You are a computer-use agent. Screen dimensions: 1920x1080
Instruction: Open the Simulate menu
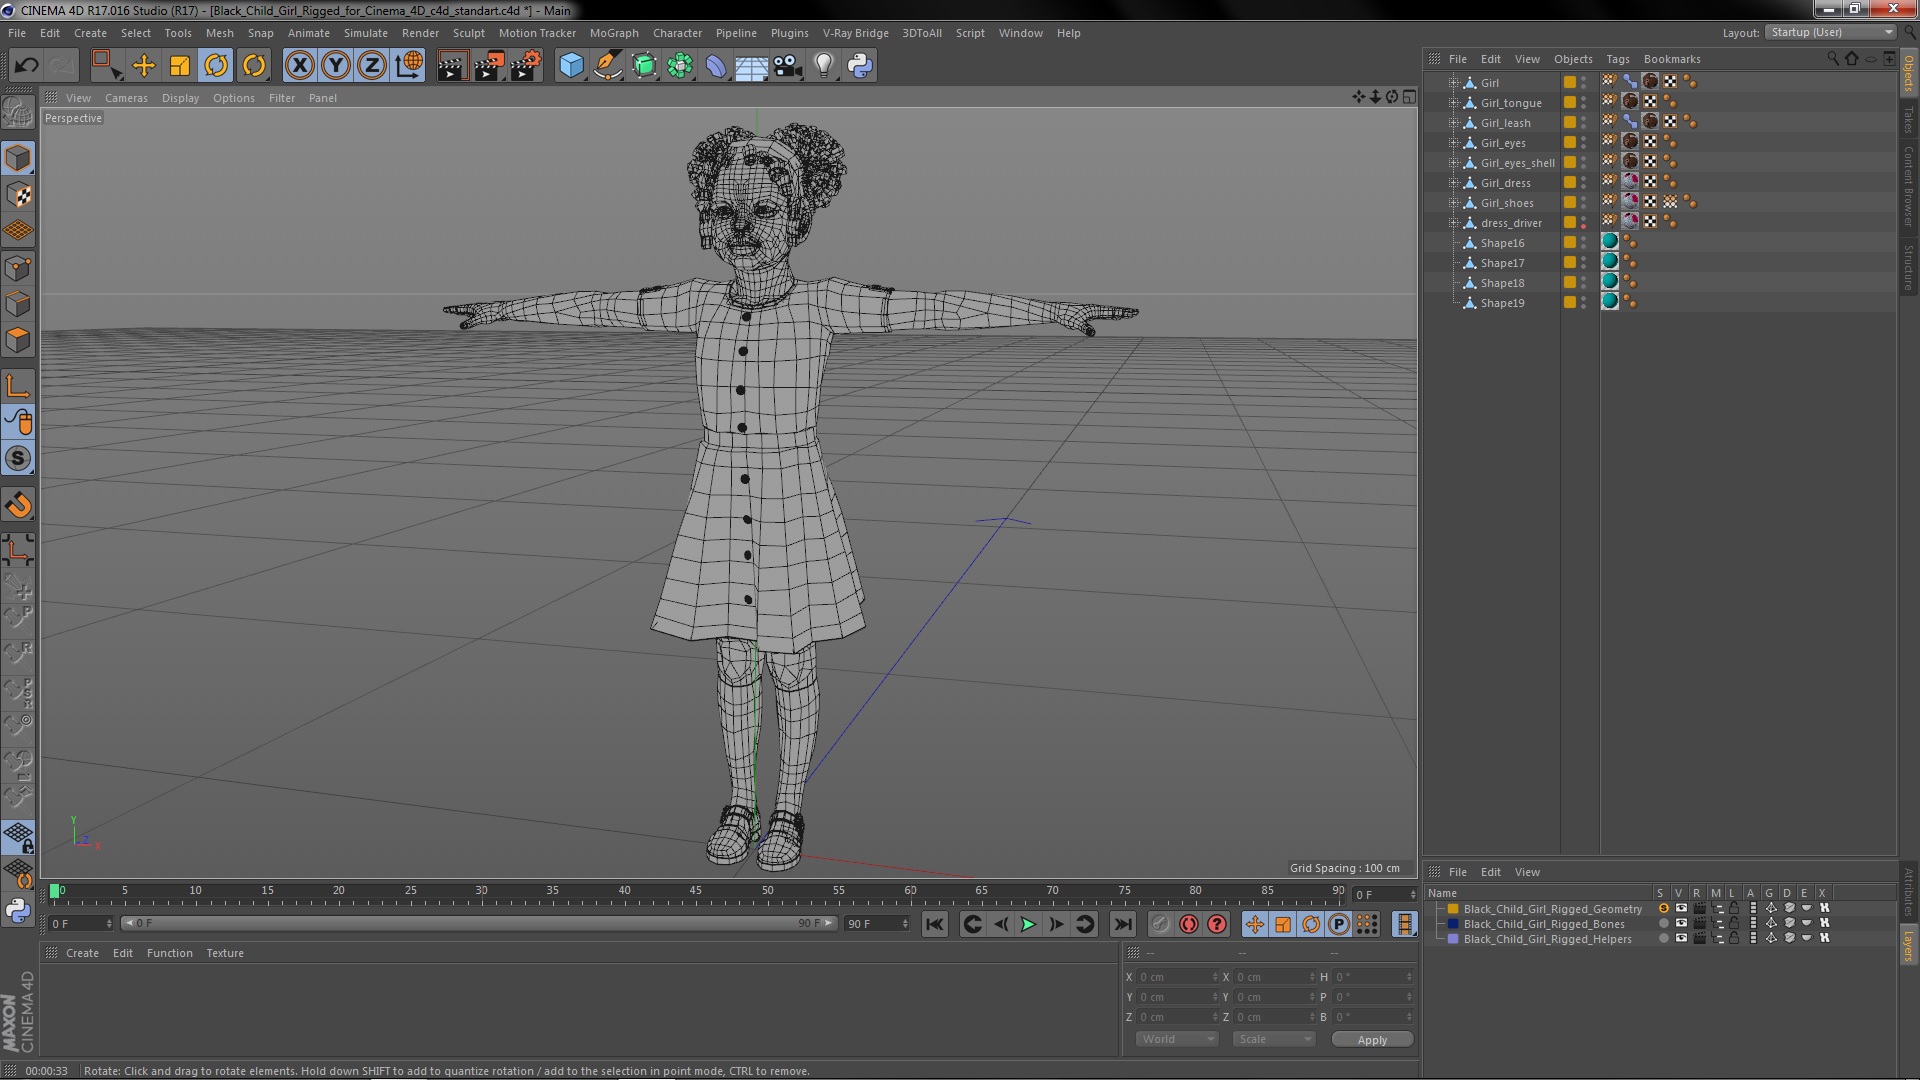366,33
